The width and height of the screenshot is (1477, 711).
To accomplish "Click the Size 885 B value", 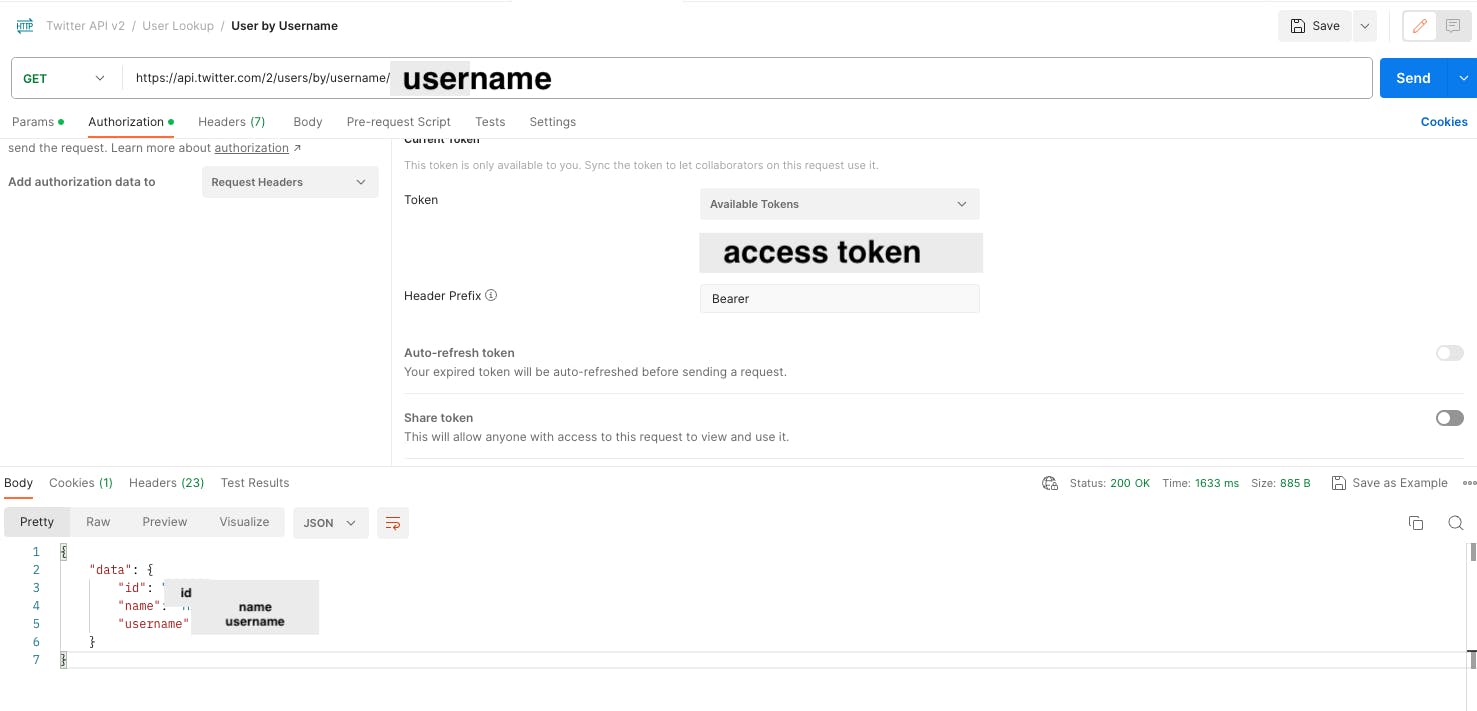I will pos(1295,483).
